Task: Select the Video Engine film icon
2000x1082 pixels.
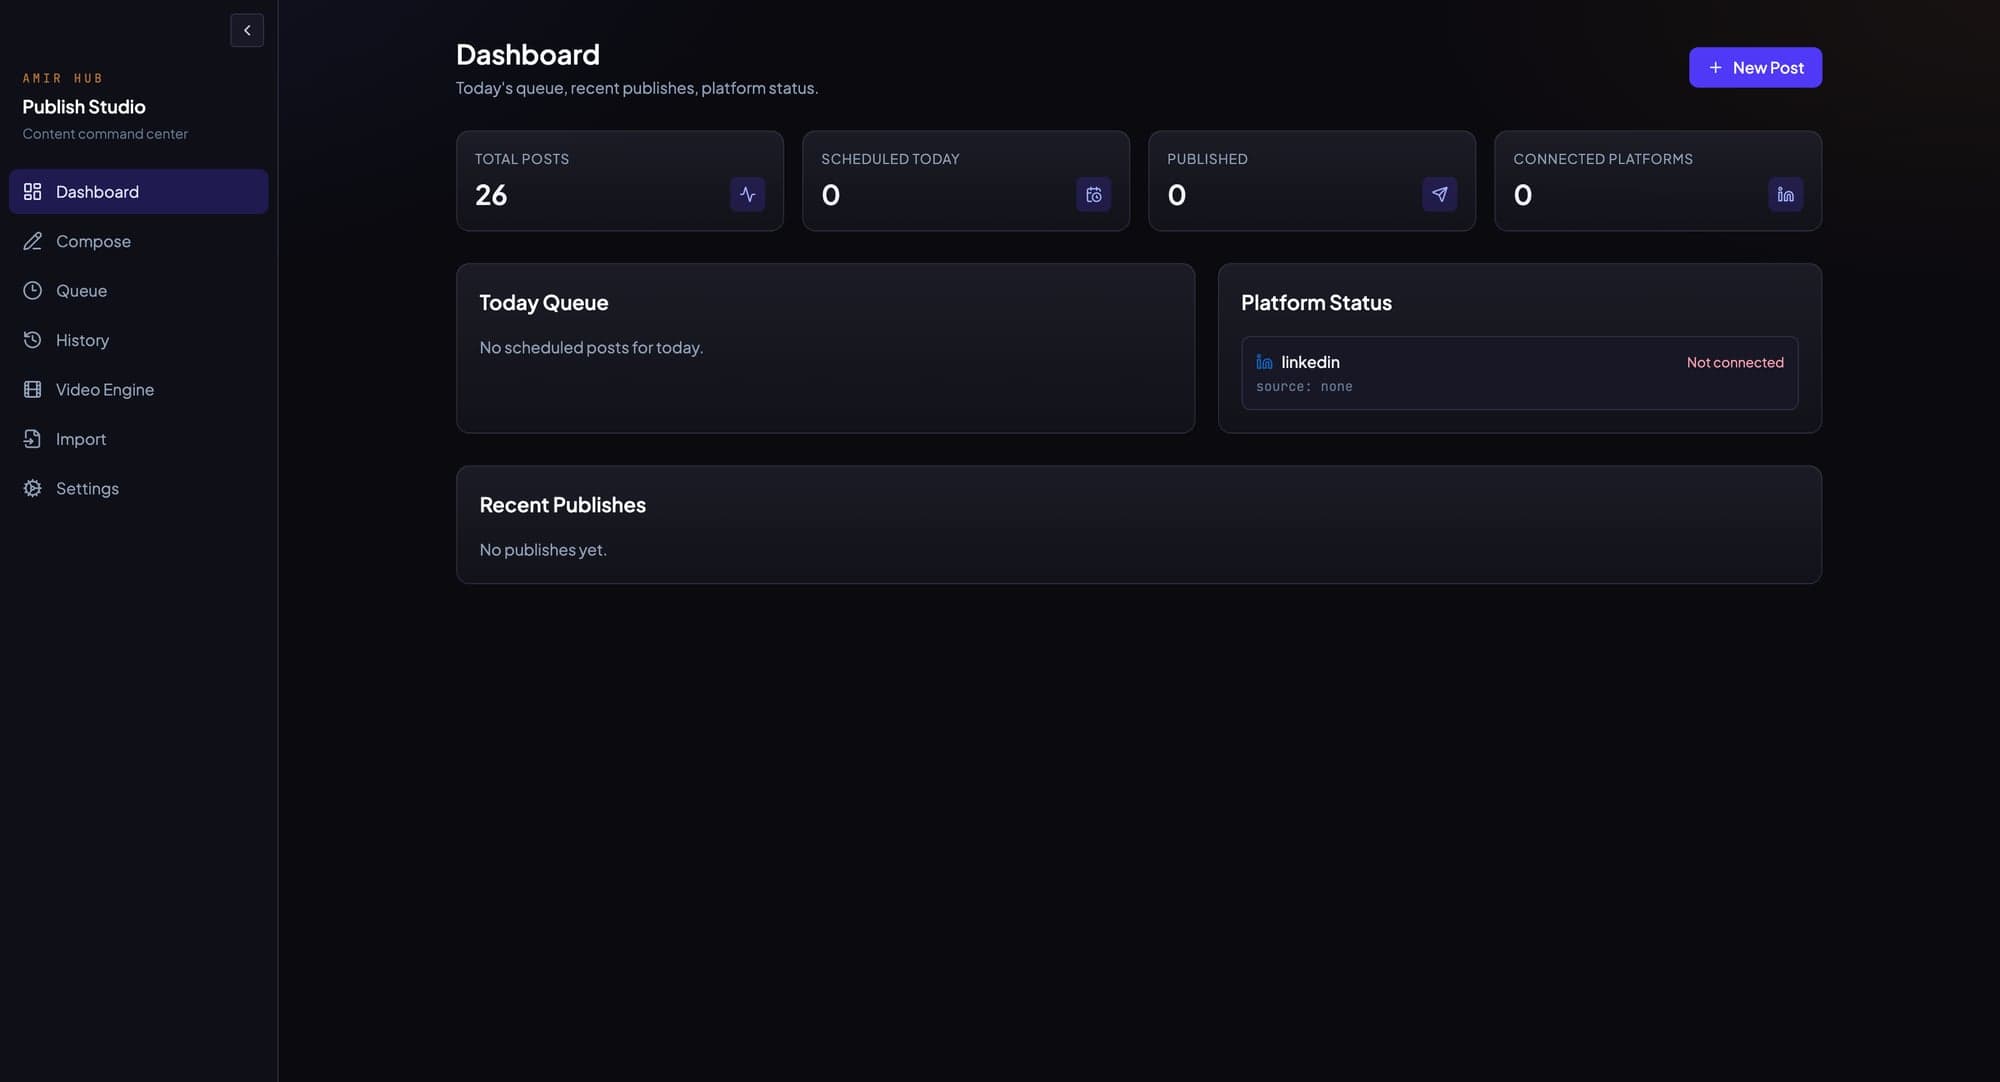Action: click(31, 389)
